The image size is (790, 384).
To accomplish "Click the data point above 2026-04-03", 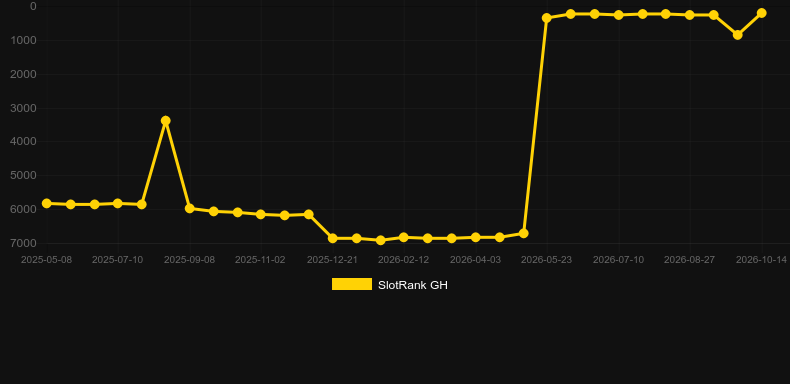I will [x=476, y=237].
